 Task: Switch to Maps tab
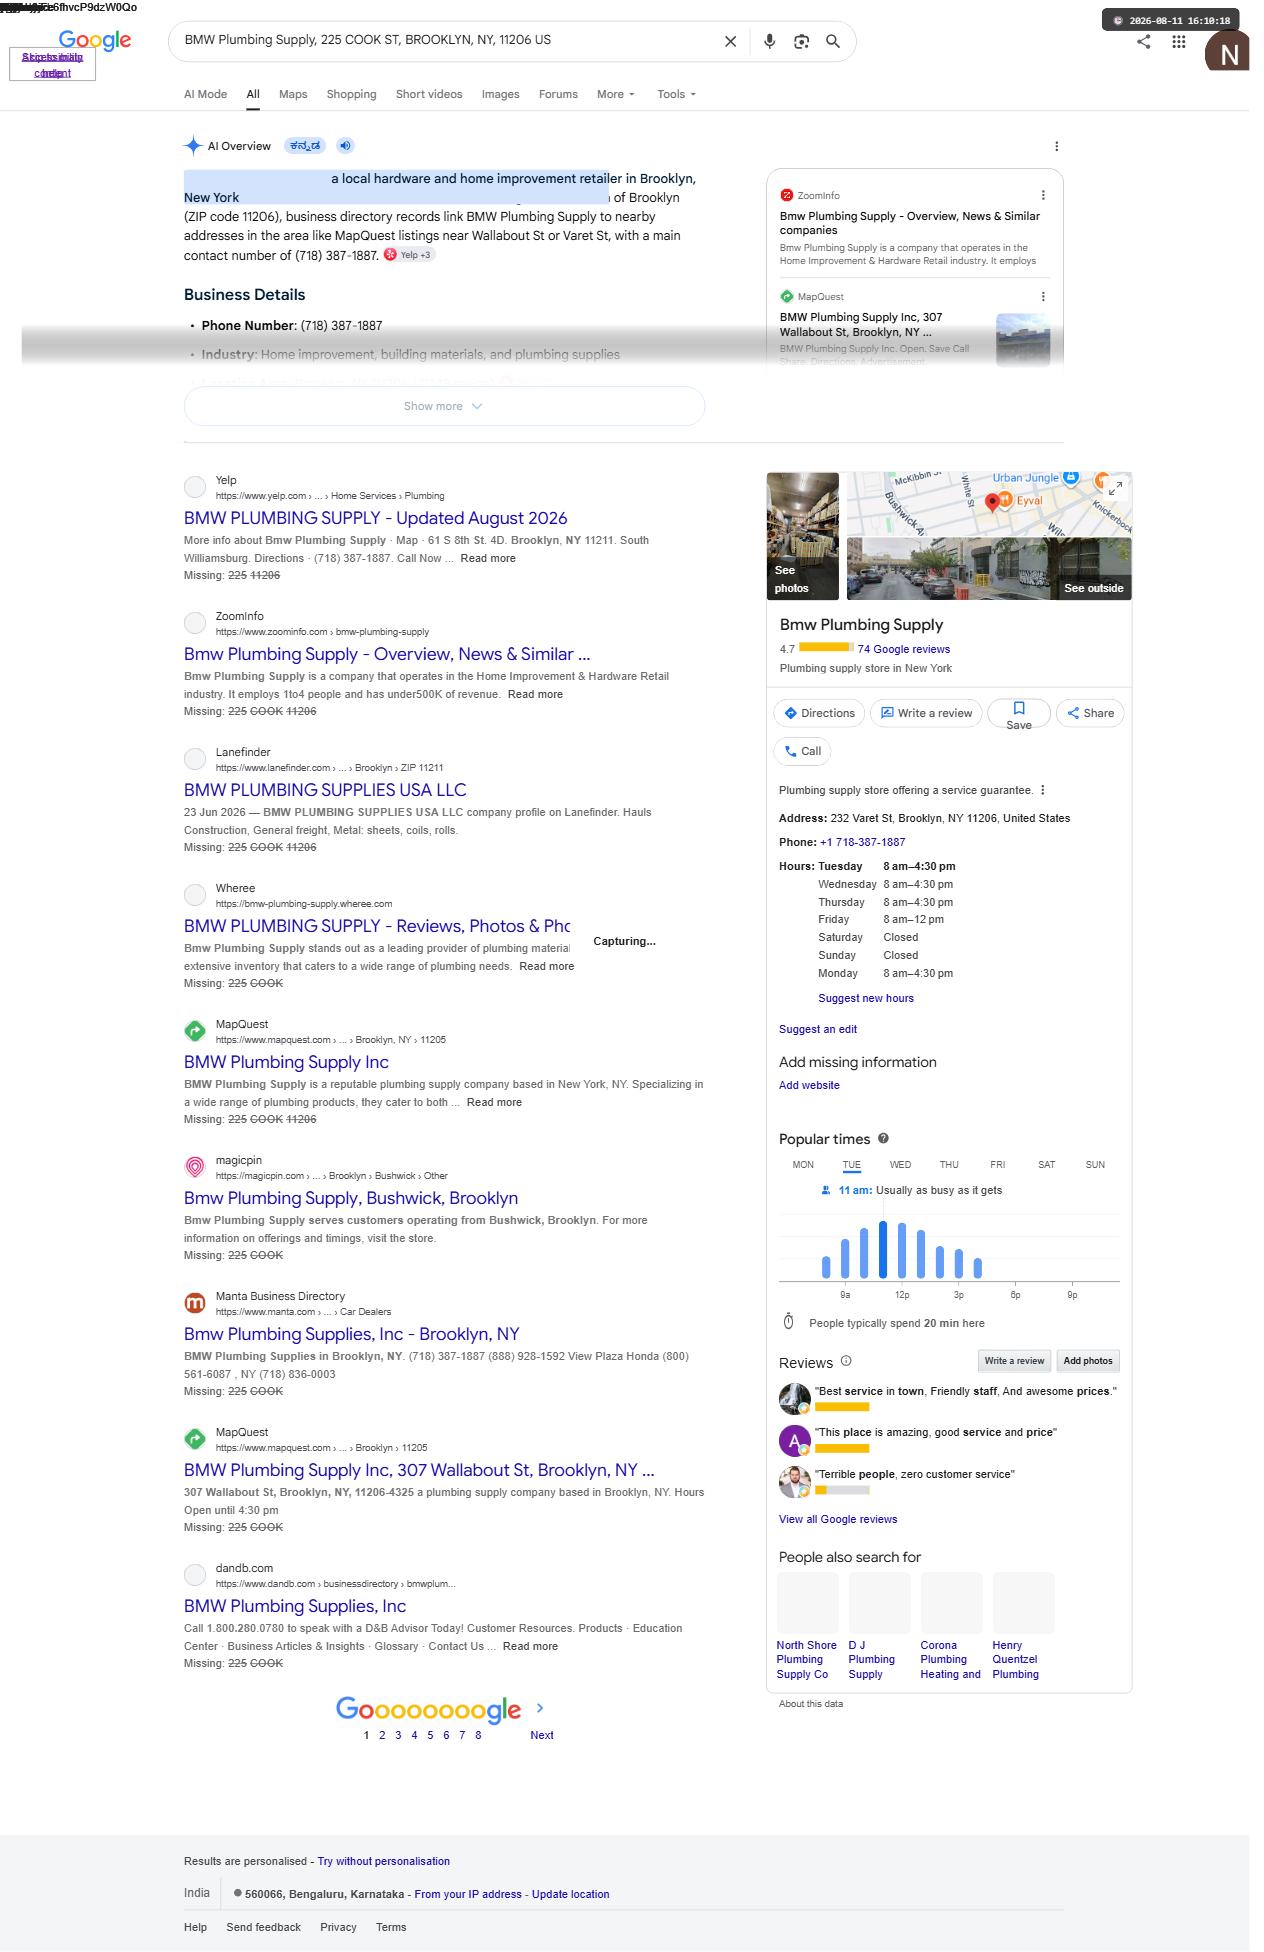tap(293, 94)
